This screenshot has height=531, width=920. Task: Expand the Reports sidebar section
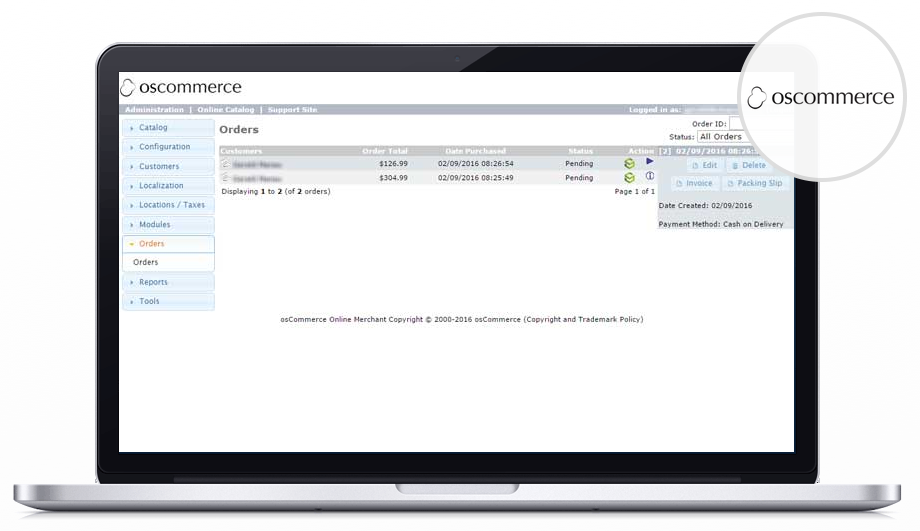(168, 282)
